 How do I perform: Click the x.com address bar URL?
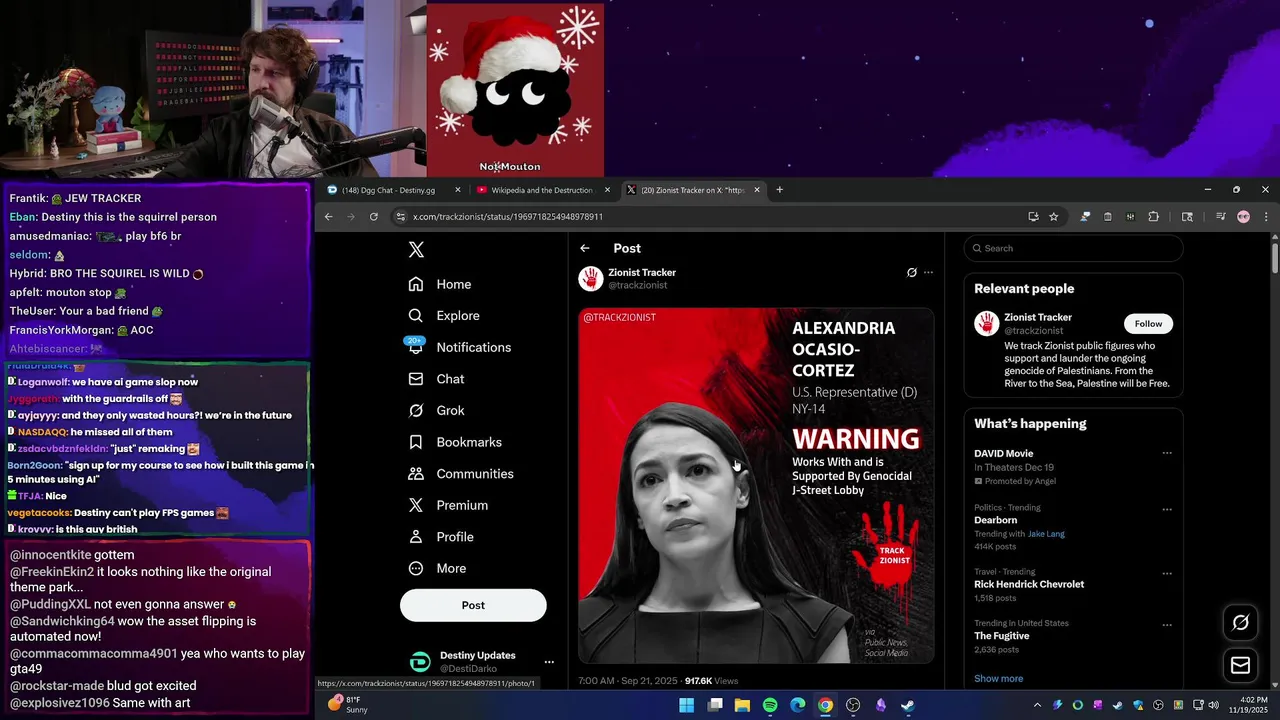pyautogui.click(x=508, y=217)
